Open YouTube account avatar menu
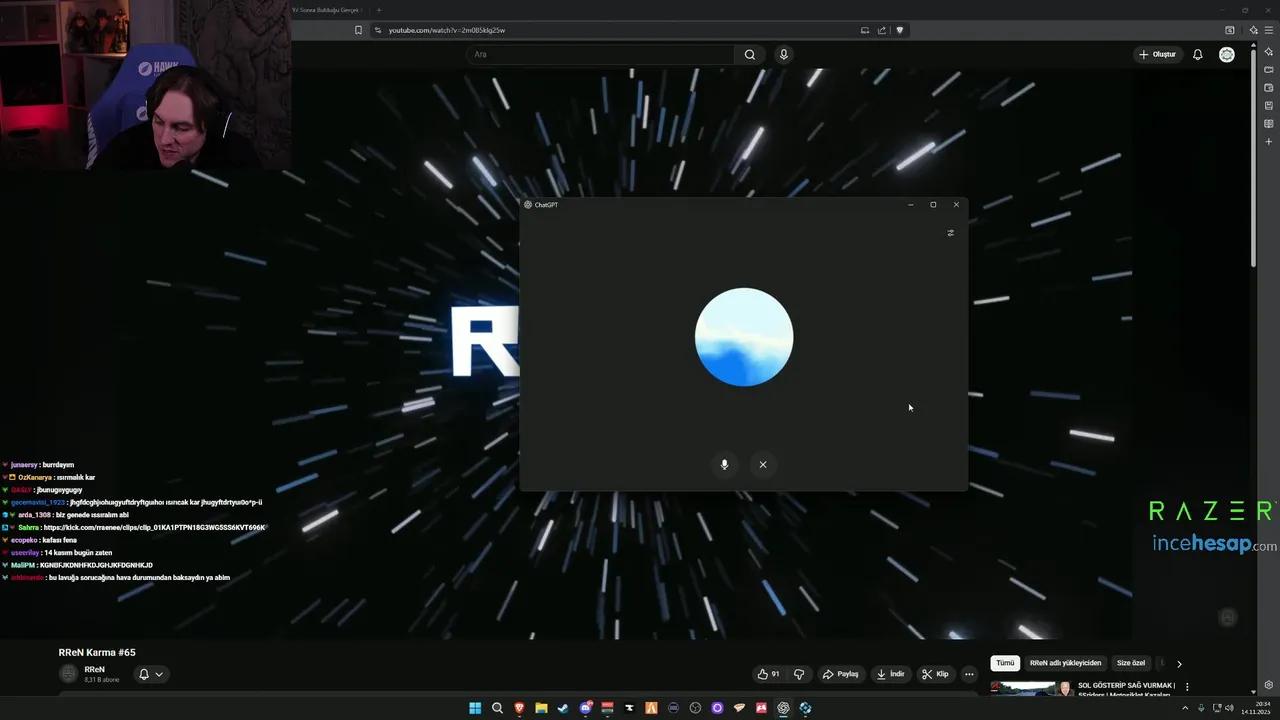Image resolution: width=1280 pixels, height=720 pixels. [x=1227, y=54]
